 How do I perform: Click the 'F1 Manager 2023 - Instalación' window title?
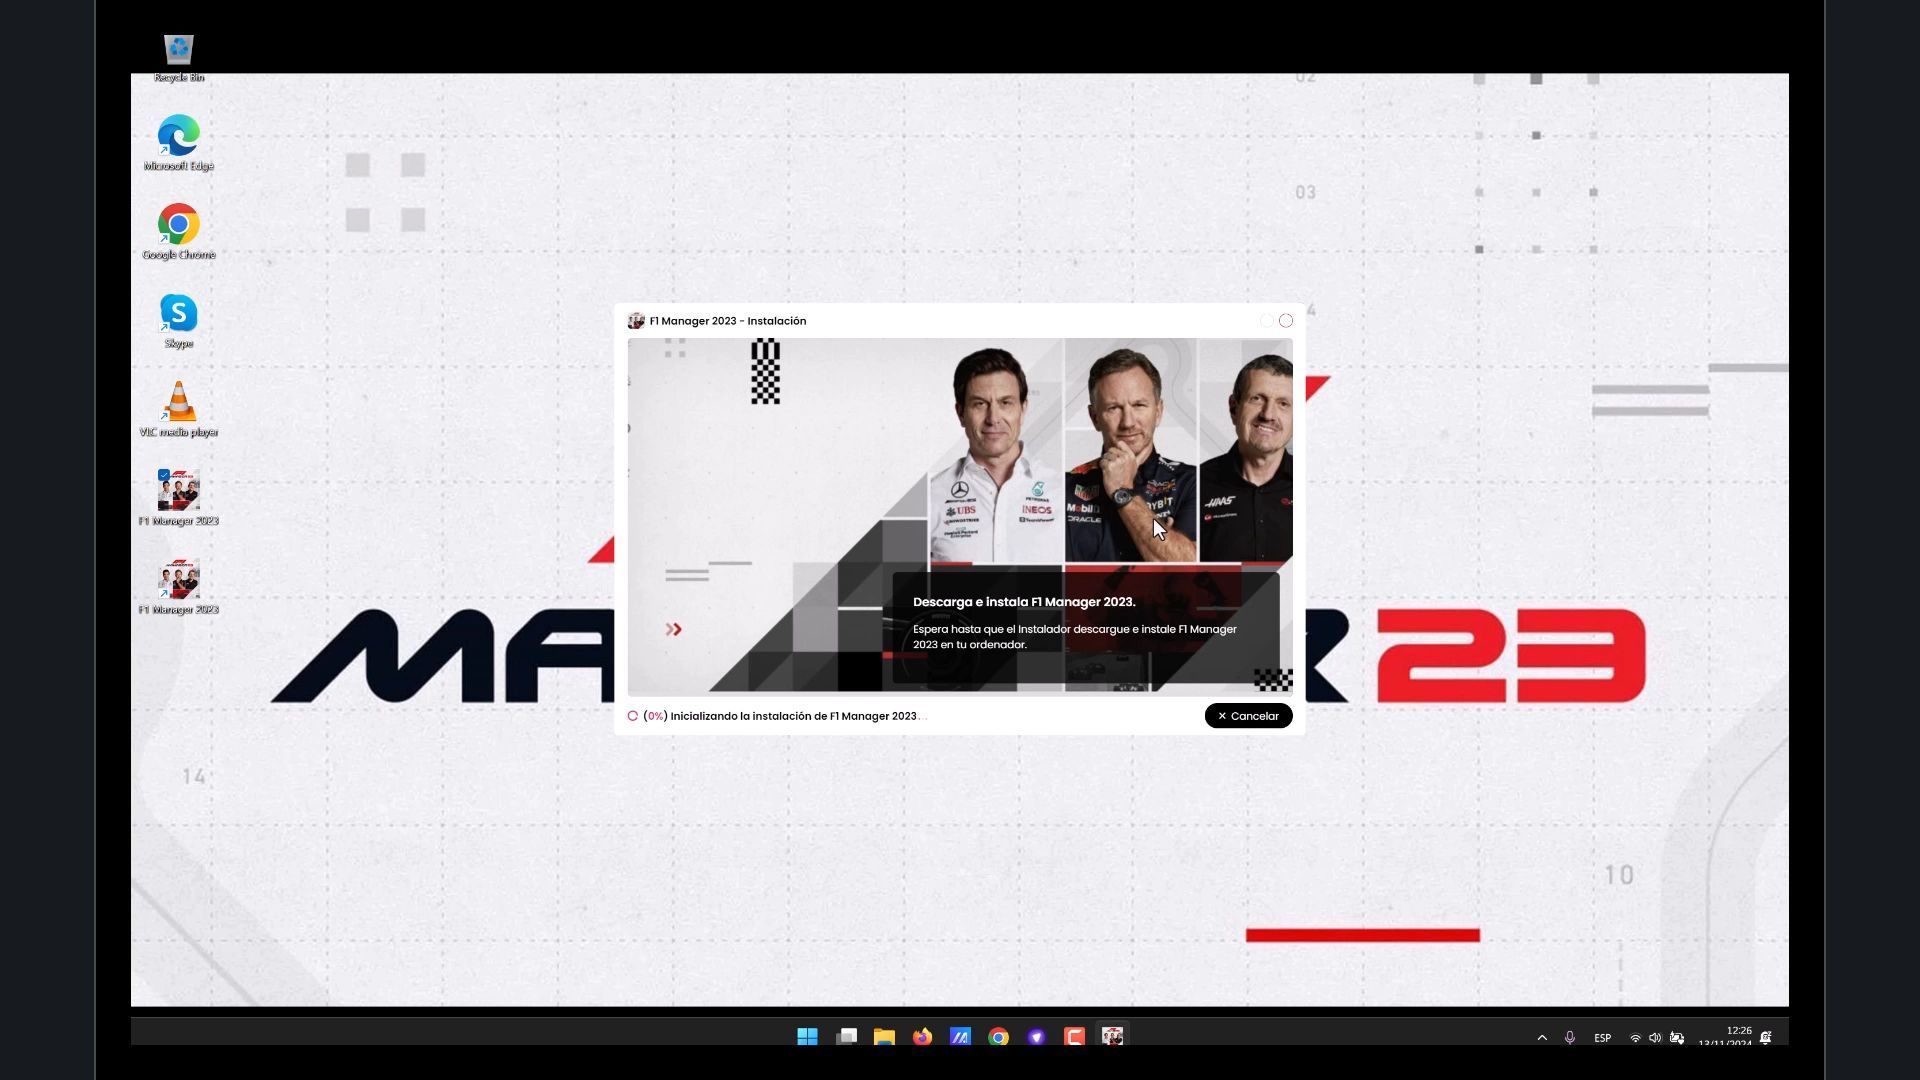pyautogui.click(x=728, y=321)
